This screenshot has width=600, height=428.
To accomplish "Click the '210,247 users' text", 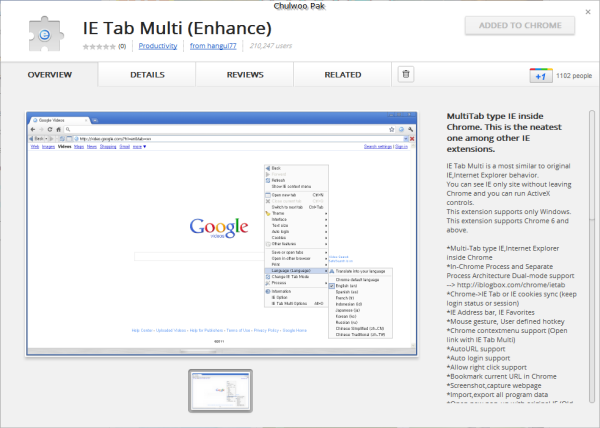I will 271,46.
